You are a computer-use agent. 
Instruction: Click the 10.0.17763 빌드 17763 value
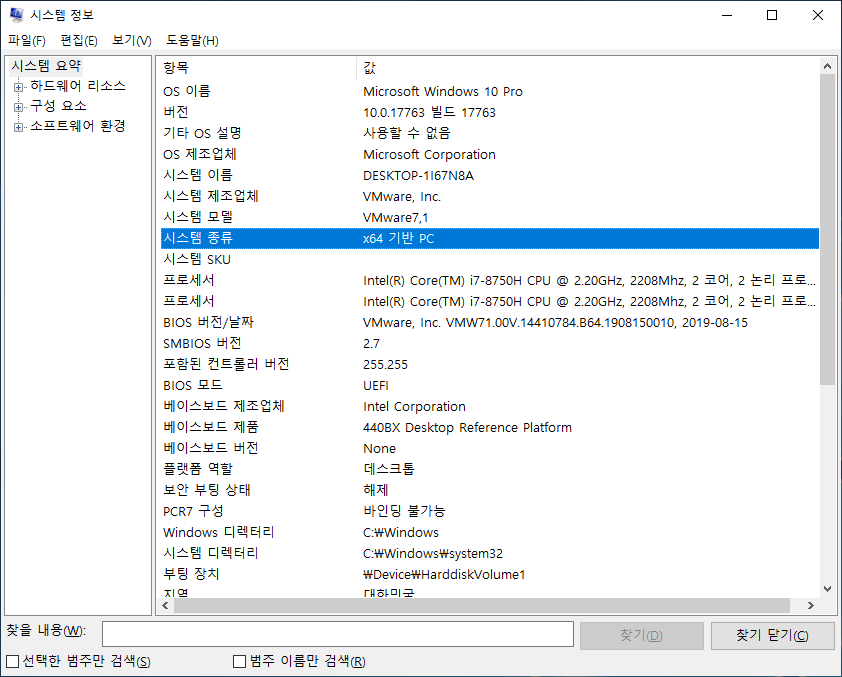coord(429,112)
